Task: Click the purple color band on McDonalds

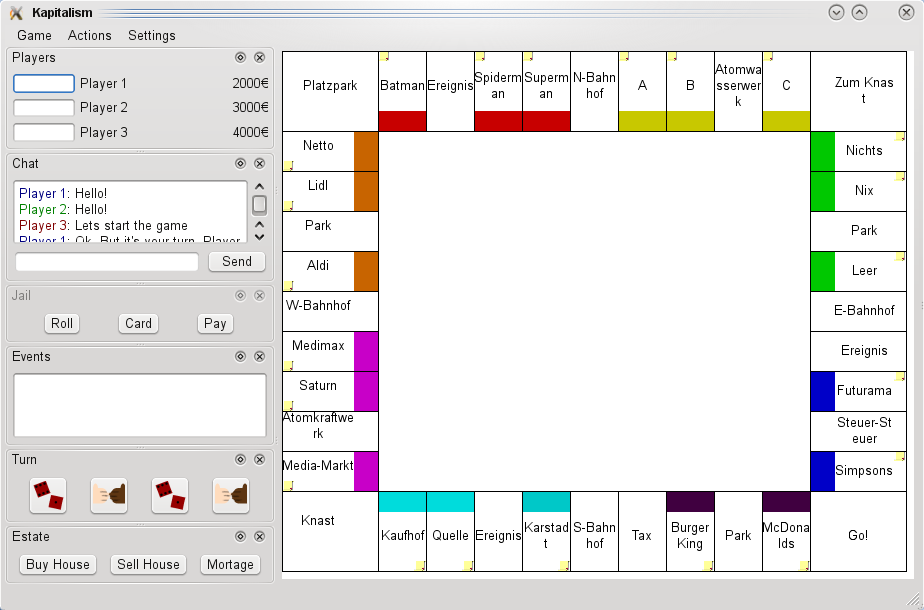Action: (786, 502)
